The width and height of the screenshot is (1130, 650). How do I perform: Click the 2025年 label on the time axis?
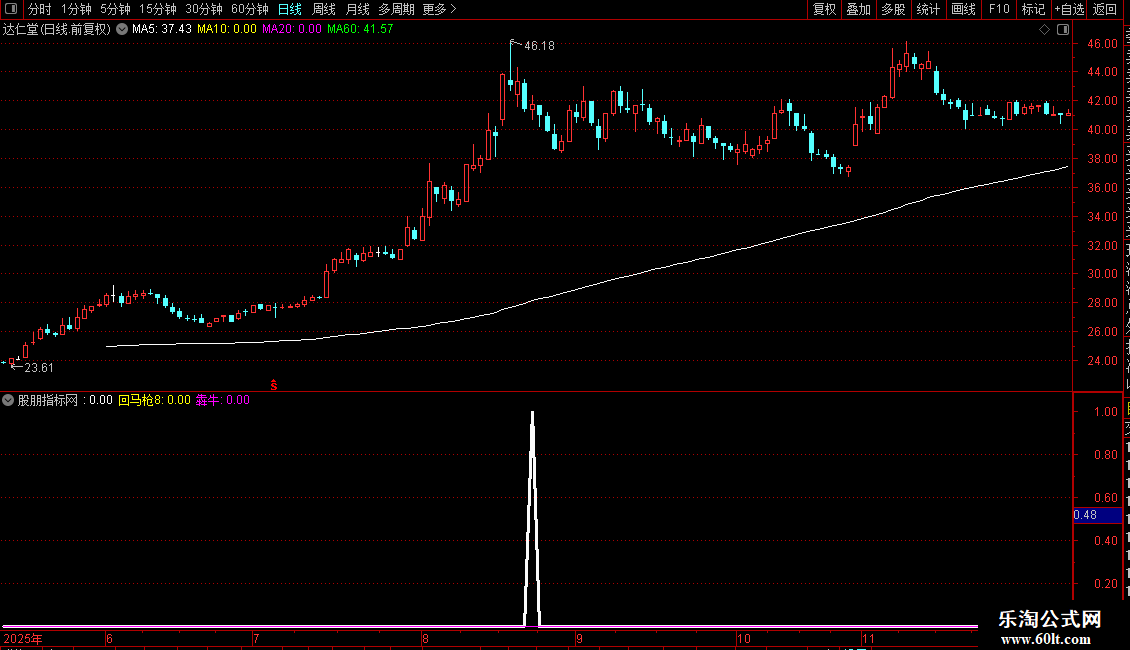pyautogui.click(x=23, y=638)
